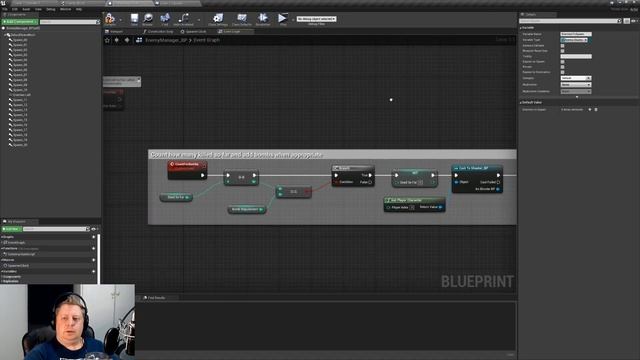The width and height of the screenshot is (640, 360).
Task: Click the Tooltip text field
Action: [x=576, y=56]
